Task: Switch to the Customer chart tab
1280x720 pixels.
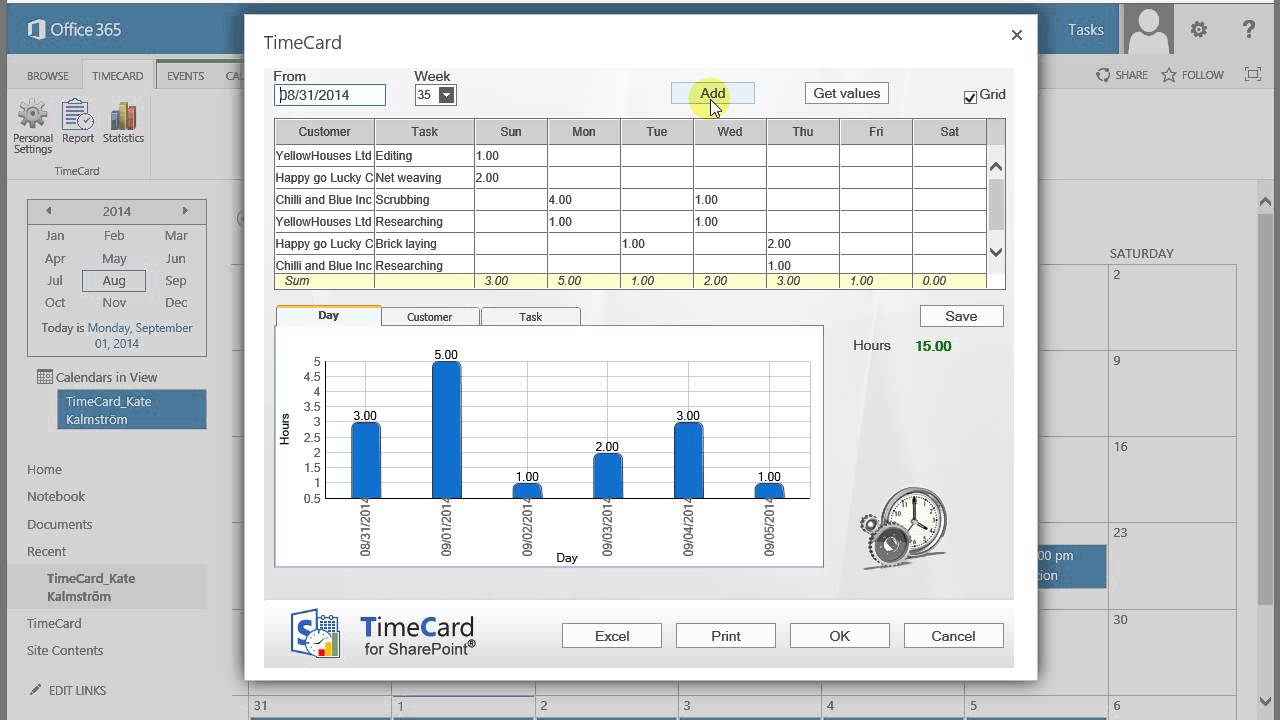Action: pyautogui.click(x=430, y=317)
